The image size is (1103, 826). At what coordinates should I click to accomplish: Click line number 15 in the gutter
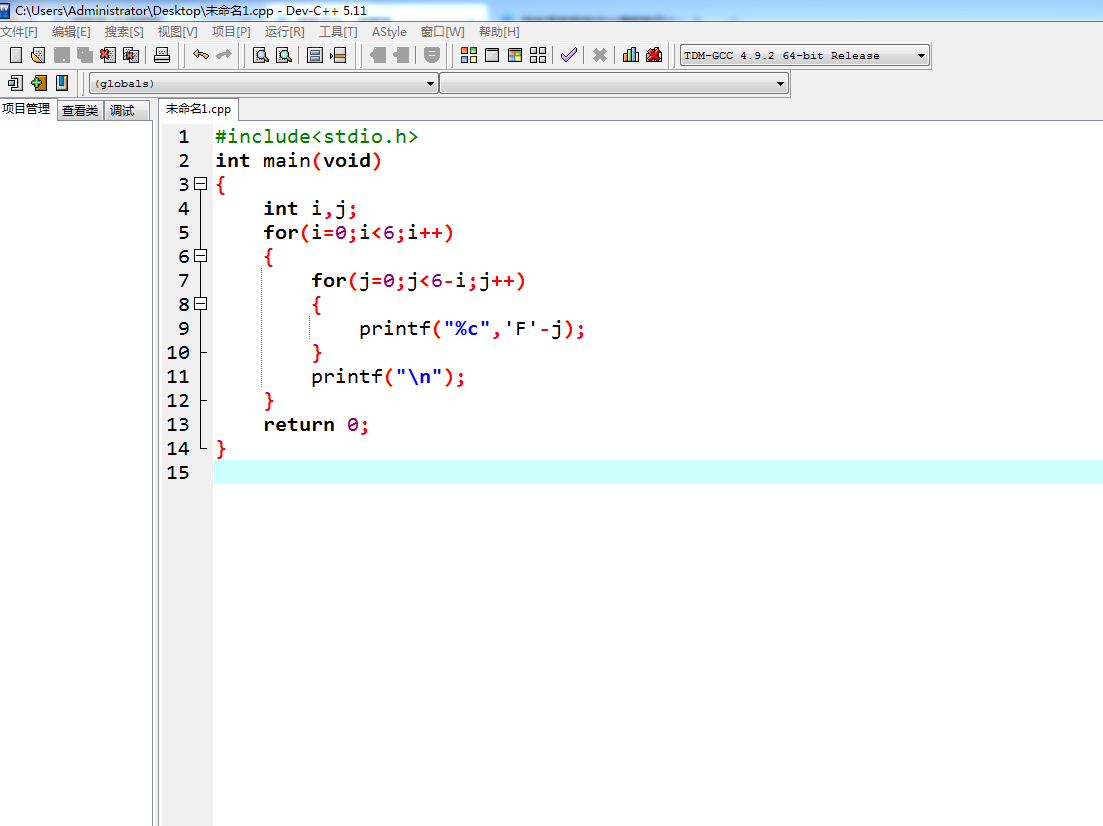click(178, 472)
